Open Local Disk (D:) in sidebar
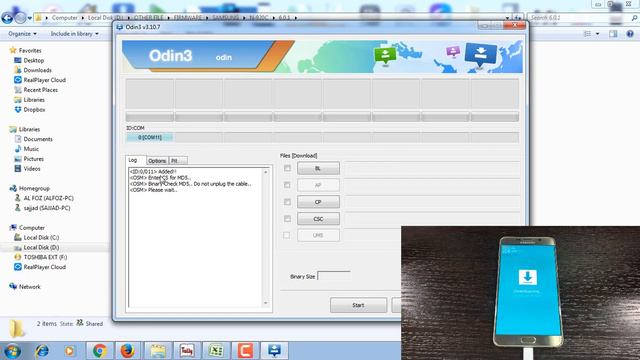The image size is (640, 360). [41, 247]
